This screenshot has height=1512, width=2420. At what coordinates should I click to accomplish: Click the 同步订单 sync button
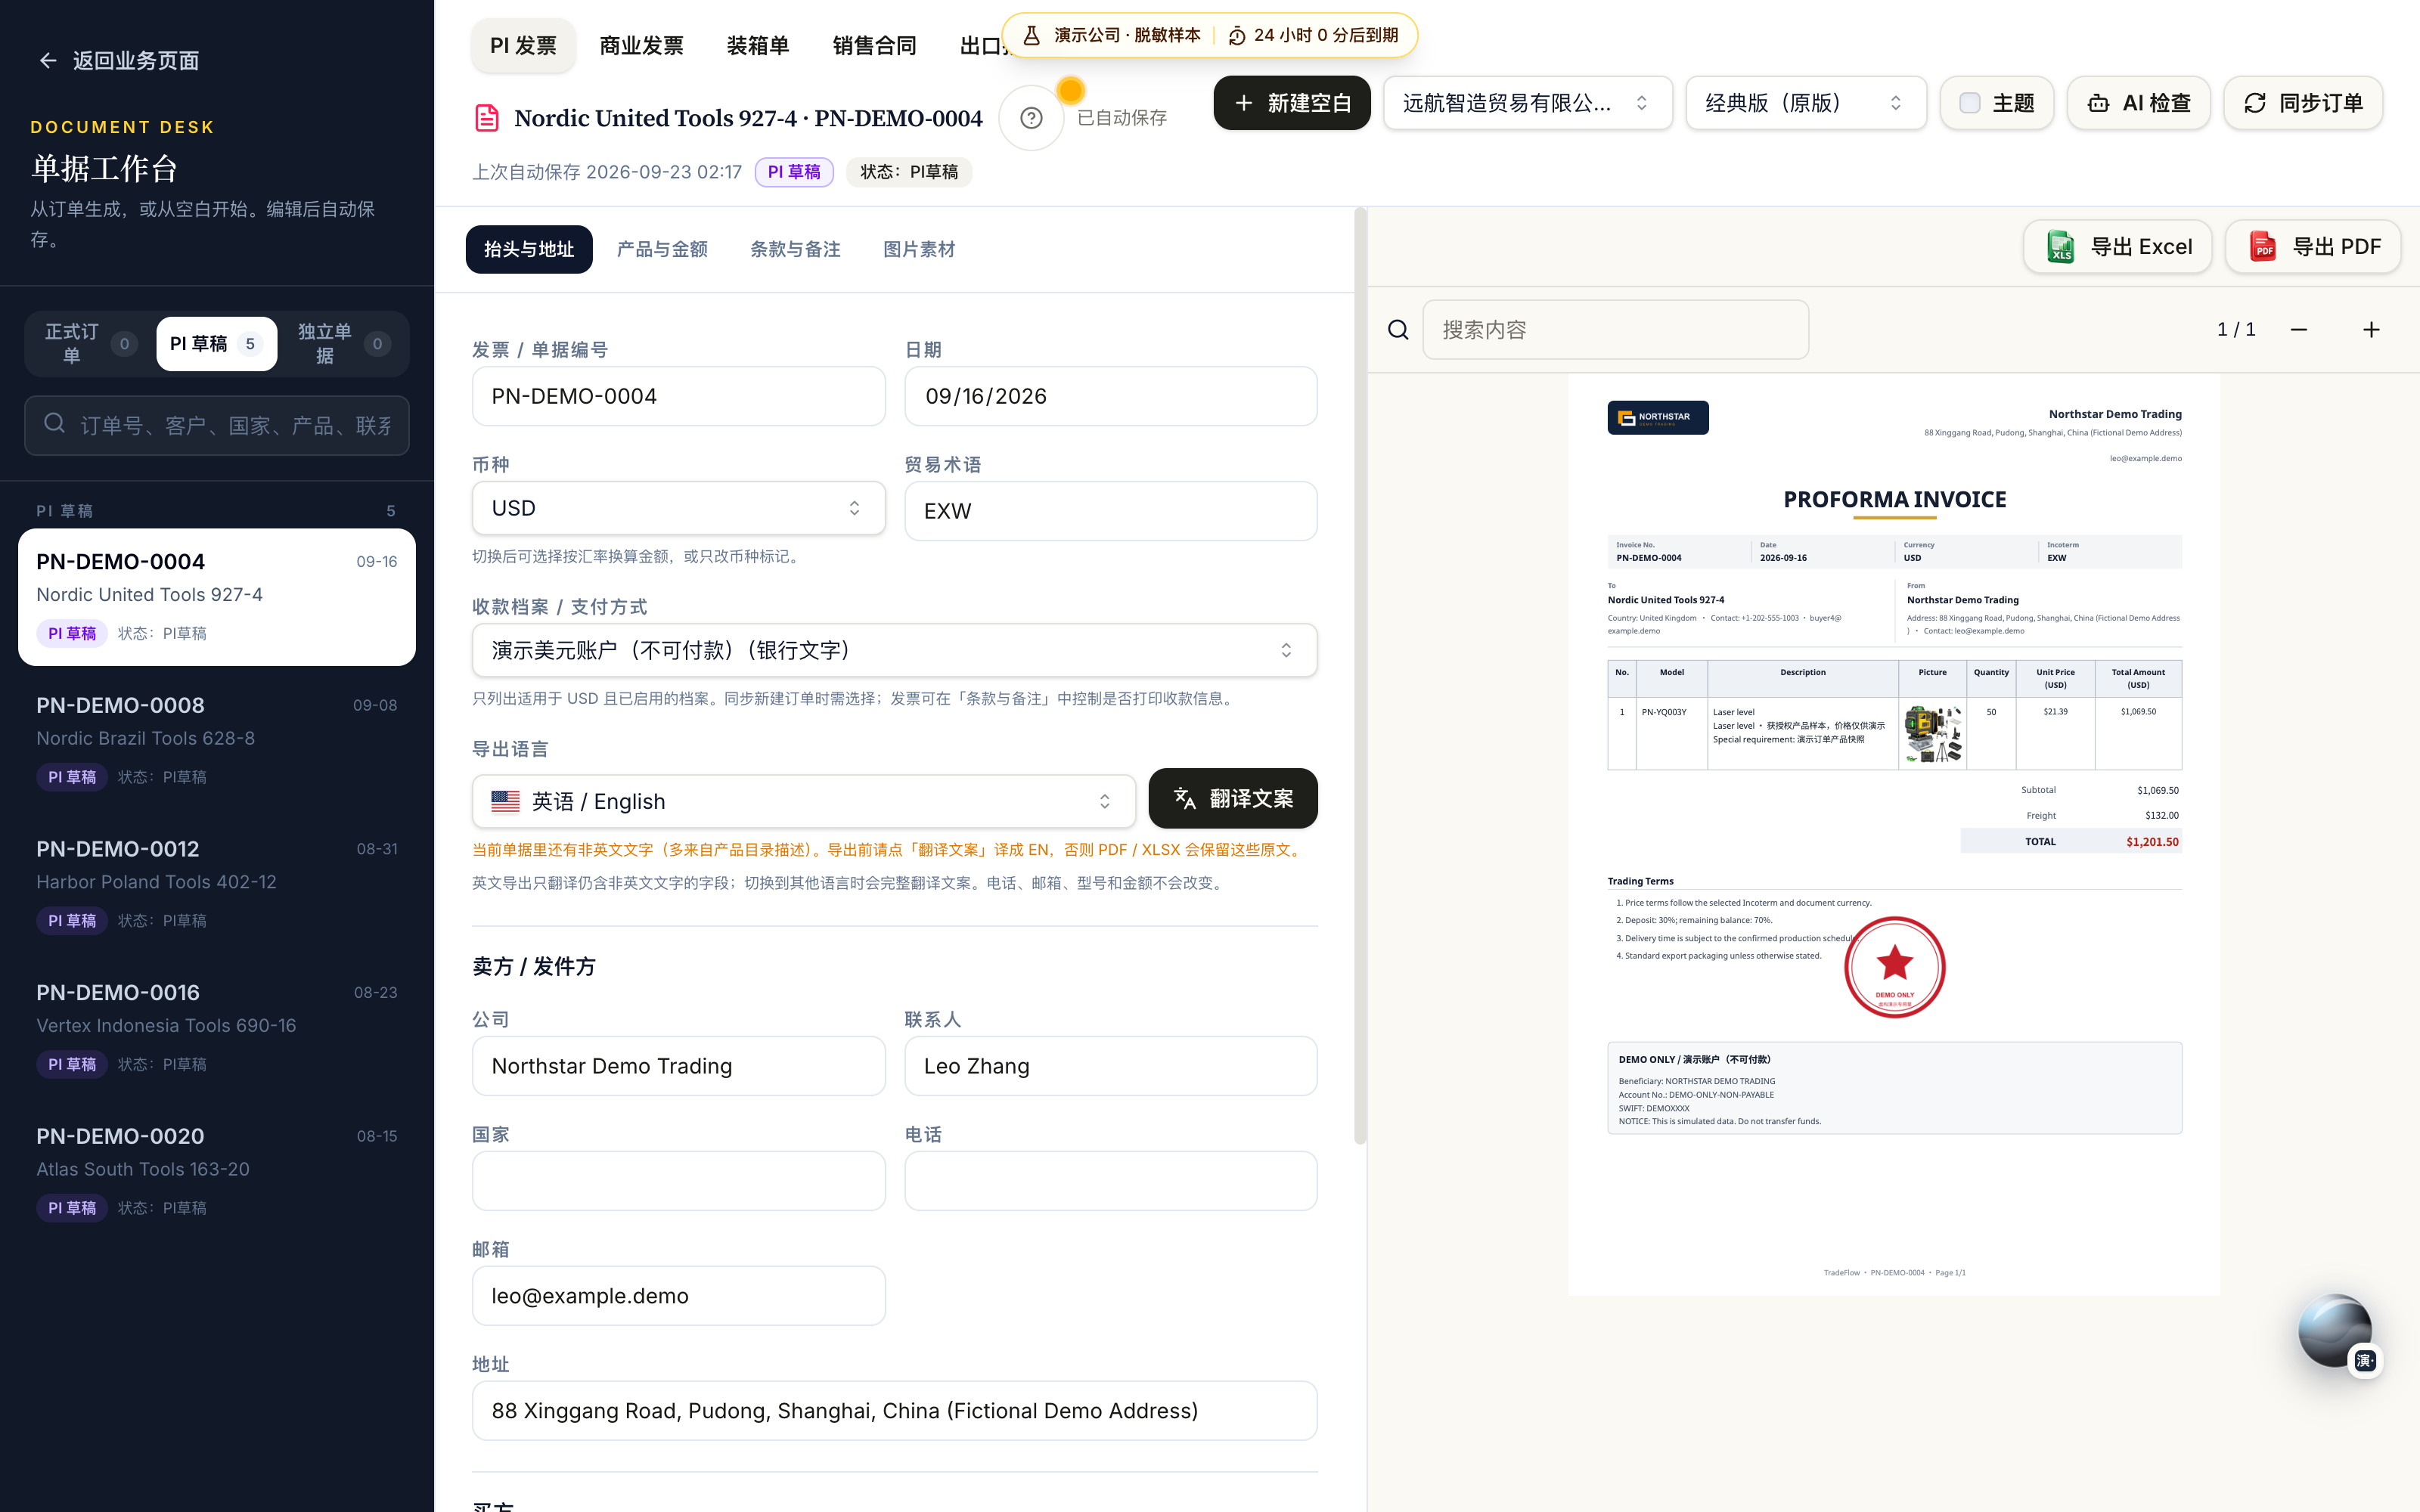point(2303,103)
